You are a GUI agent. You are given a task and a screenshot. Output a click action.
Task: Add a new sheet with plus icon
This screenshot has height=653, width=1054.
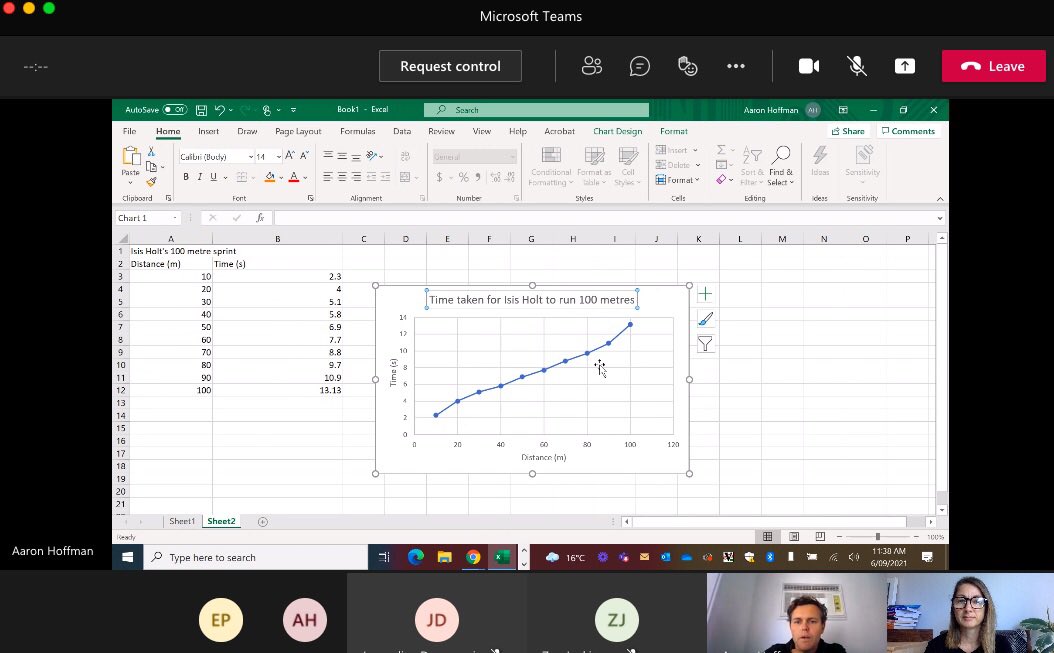coord(263,521)
